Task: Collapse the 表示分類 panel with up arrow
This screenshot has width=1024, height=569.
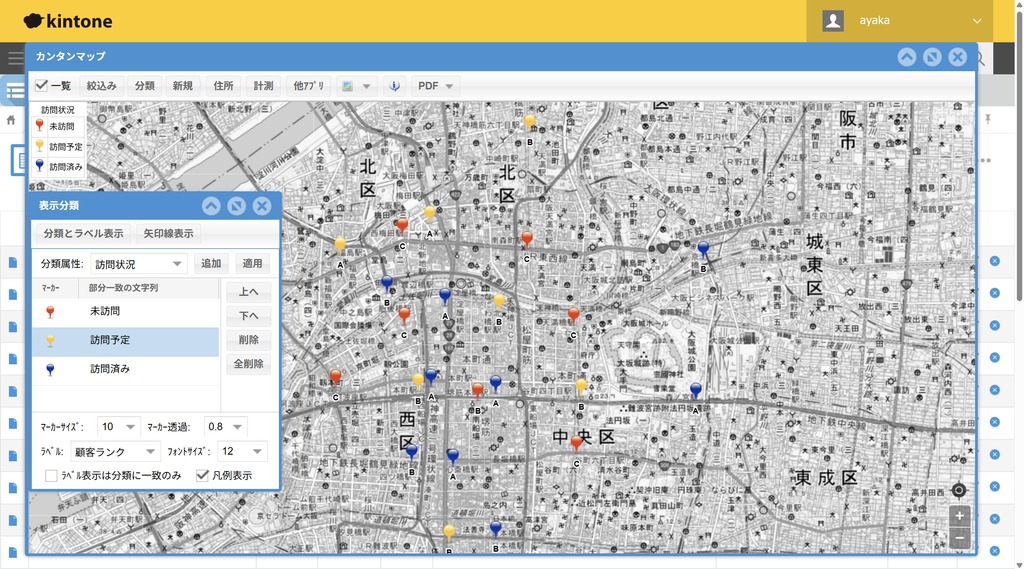Action: (x=211, y=206)
